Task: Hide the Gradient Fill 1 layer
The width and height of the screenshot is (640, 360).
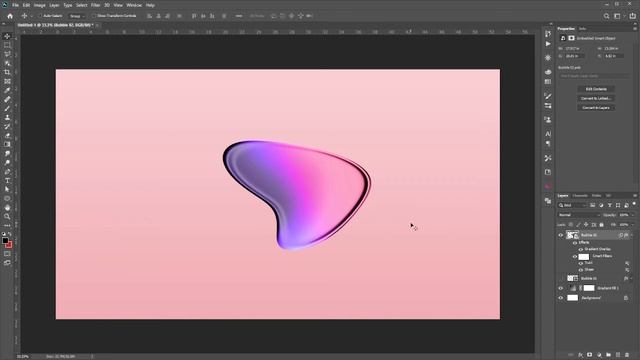Action: tap(561, 288)
